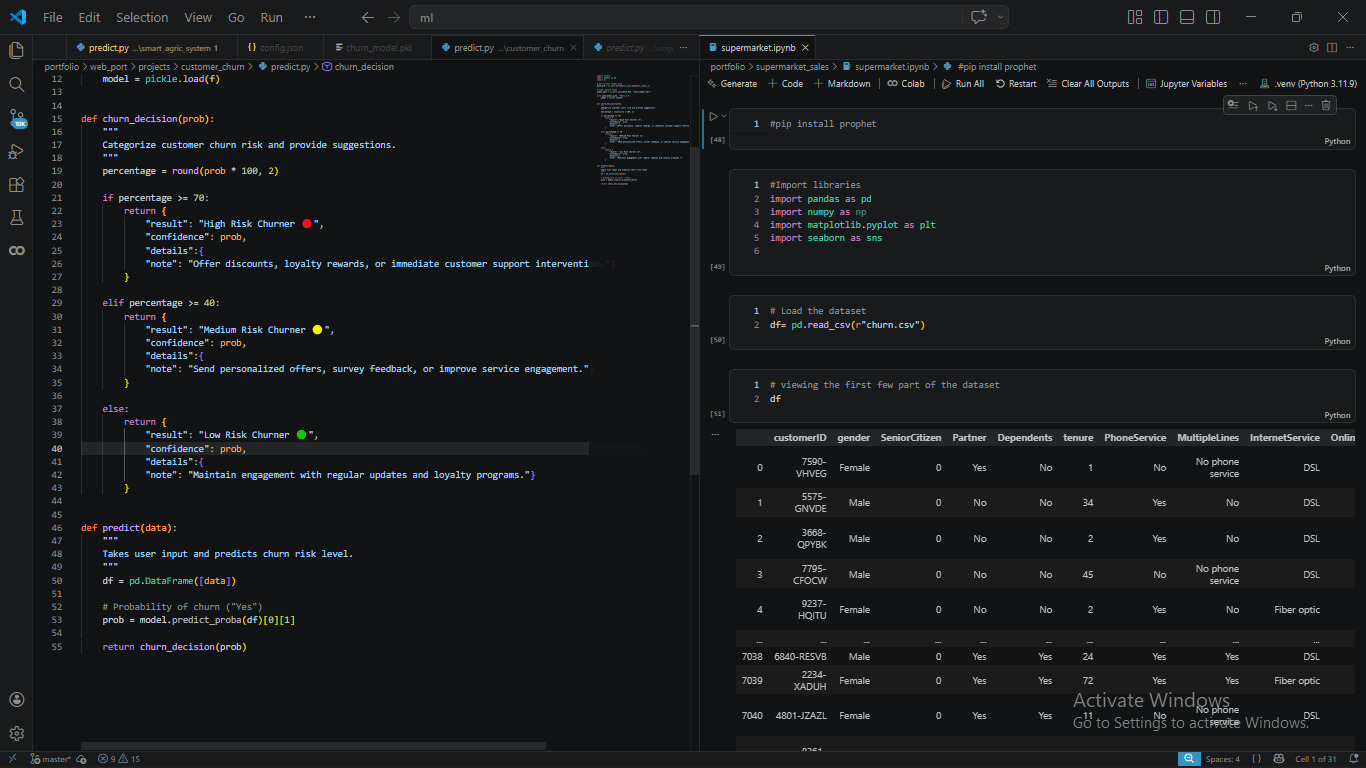Click the command center search box

[685, 17]
